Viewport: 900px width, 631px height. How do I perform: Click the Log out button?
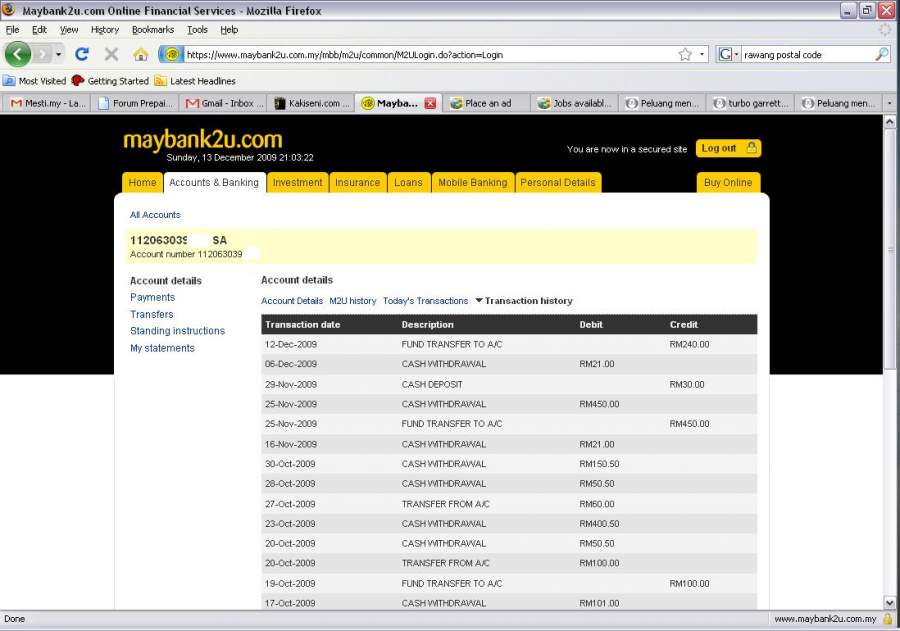pyautogui.click(x=728, y=148)
